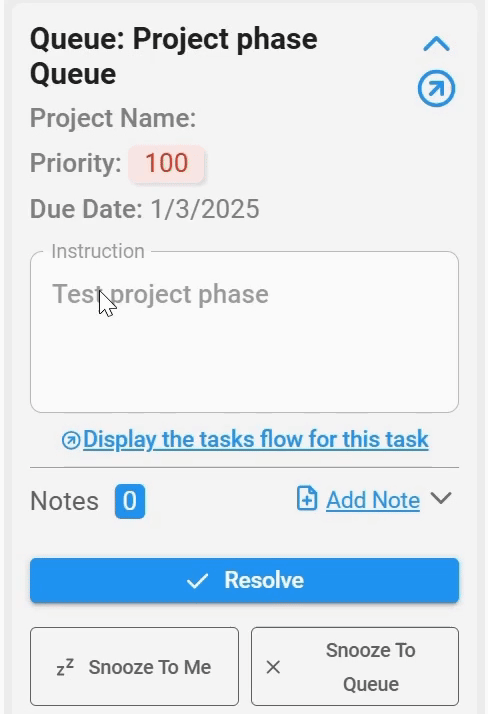This screenshot has height=714, width=488.
Task: Open the Display the tasks flow link
Action: (x=255, y=439)
